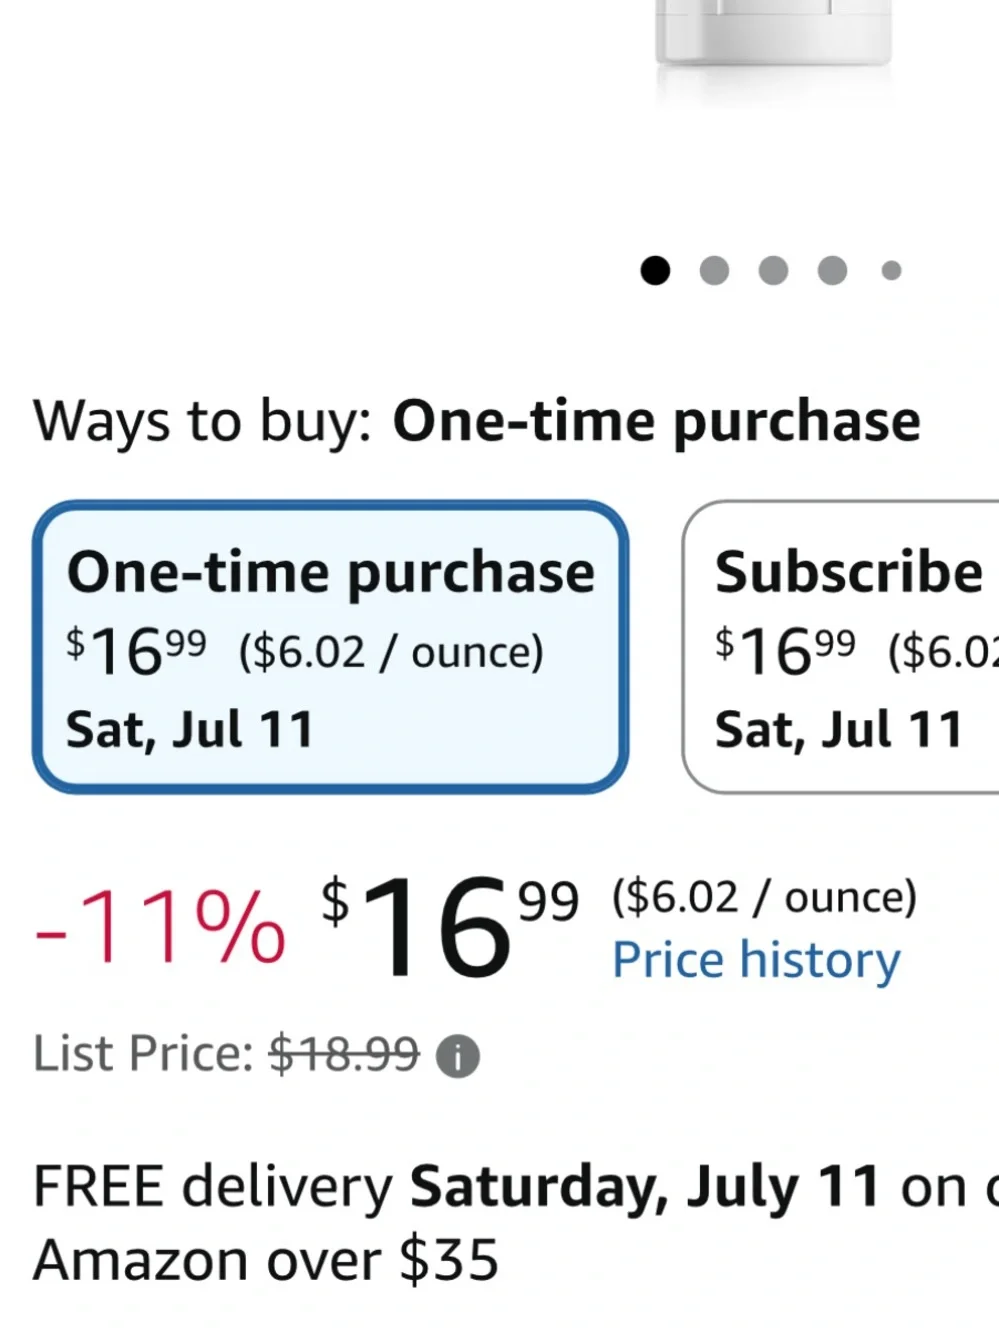
Task: Go to the third image carousel dot
Action: [773, 270]
